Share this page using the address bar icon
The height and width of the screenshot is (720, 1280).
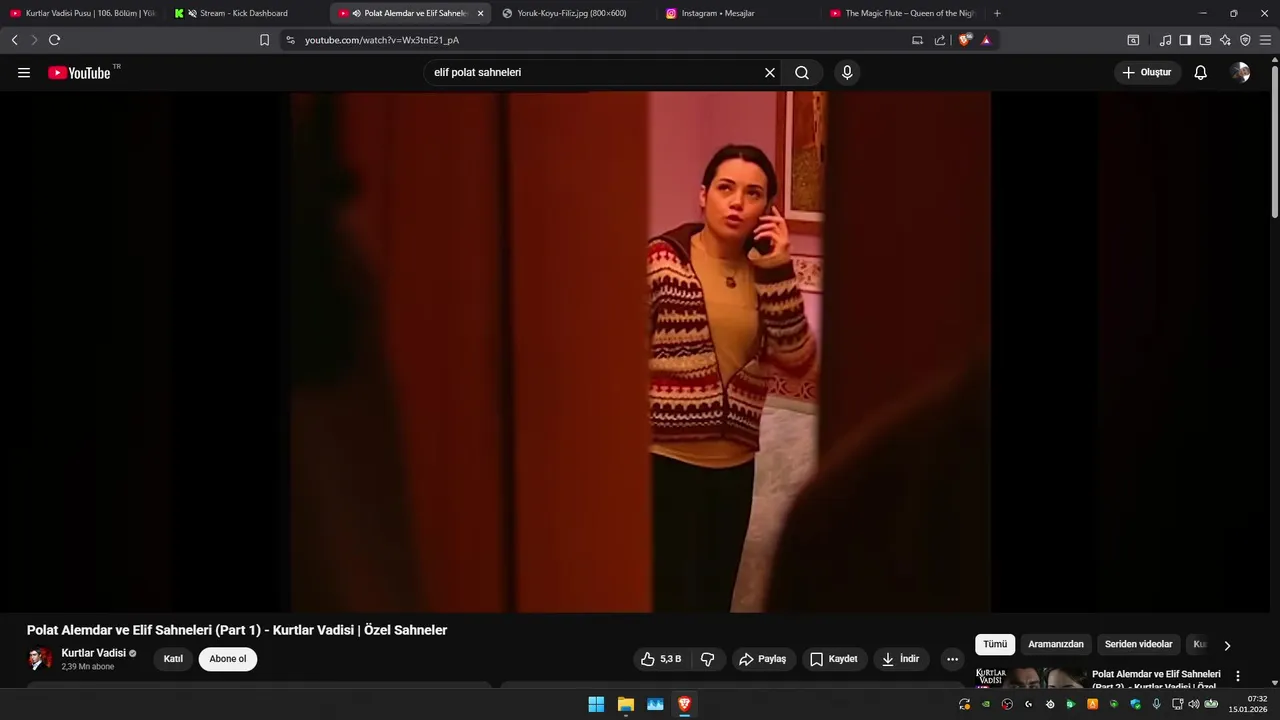coord(940,40)
